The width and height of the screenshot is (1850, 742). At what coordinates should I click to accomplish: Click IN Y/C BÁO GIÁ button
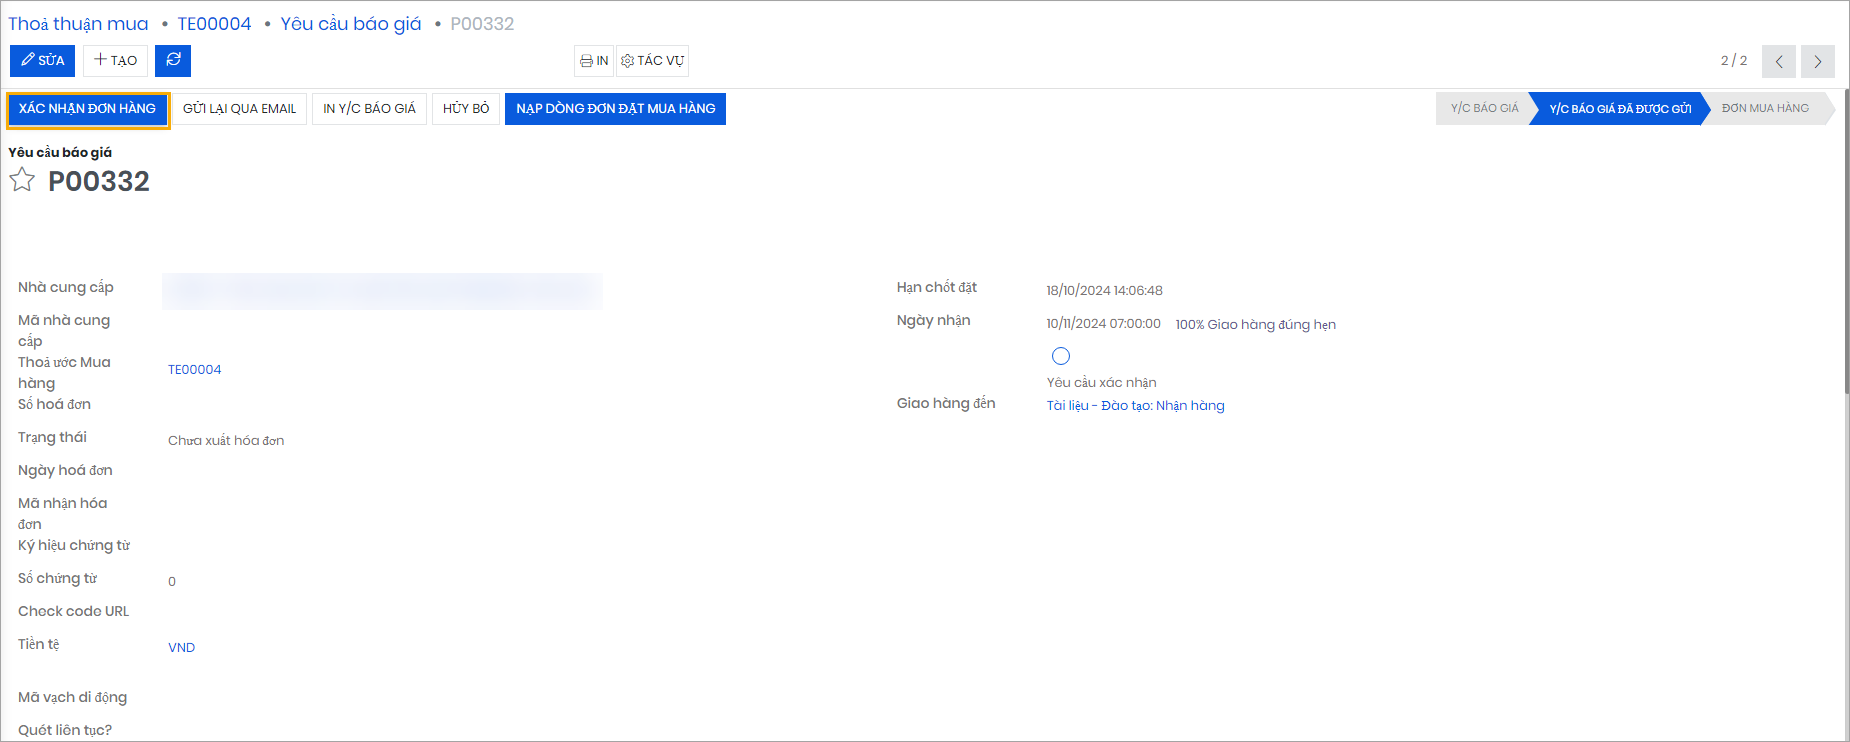(370, 109)
